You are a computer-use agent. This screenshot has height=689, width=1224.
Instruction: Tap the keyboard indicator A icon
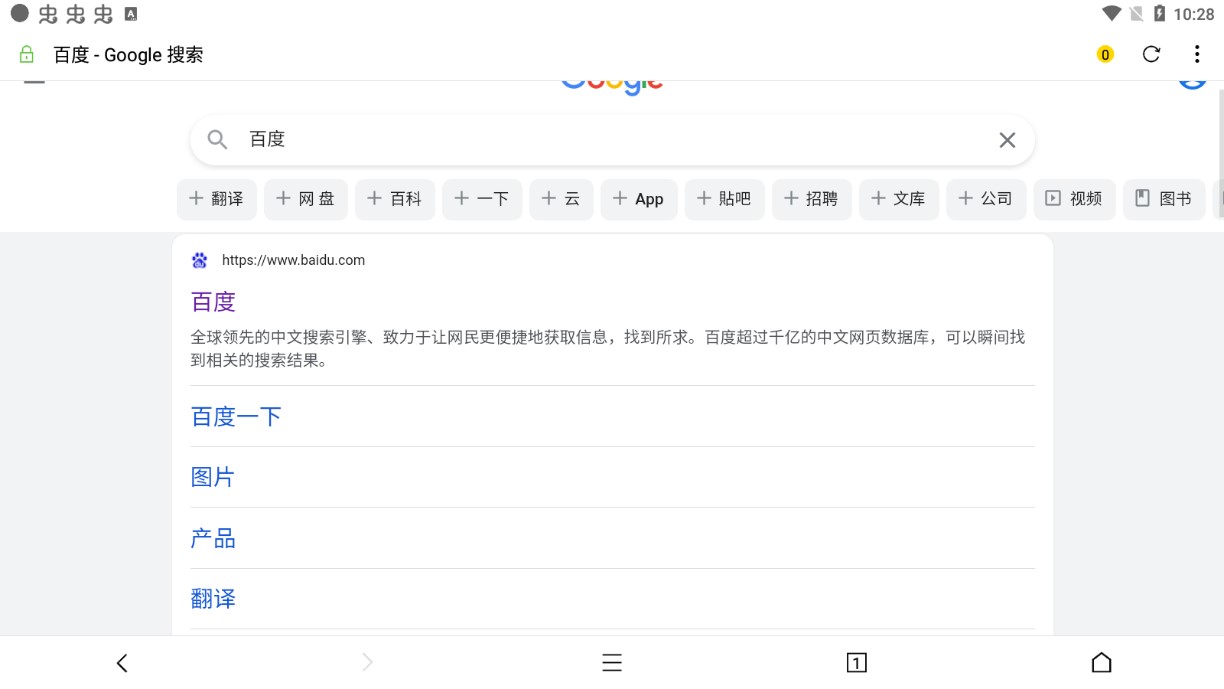click(x=131, y=15)
